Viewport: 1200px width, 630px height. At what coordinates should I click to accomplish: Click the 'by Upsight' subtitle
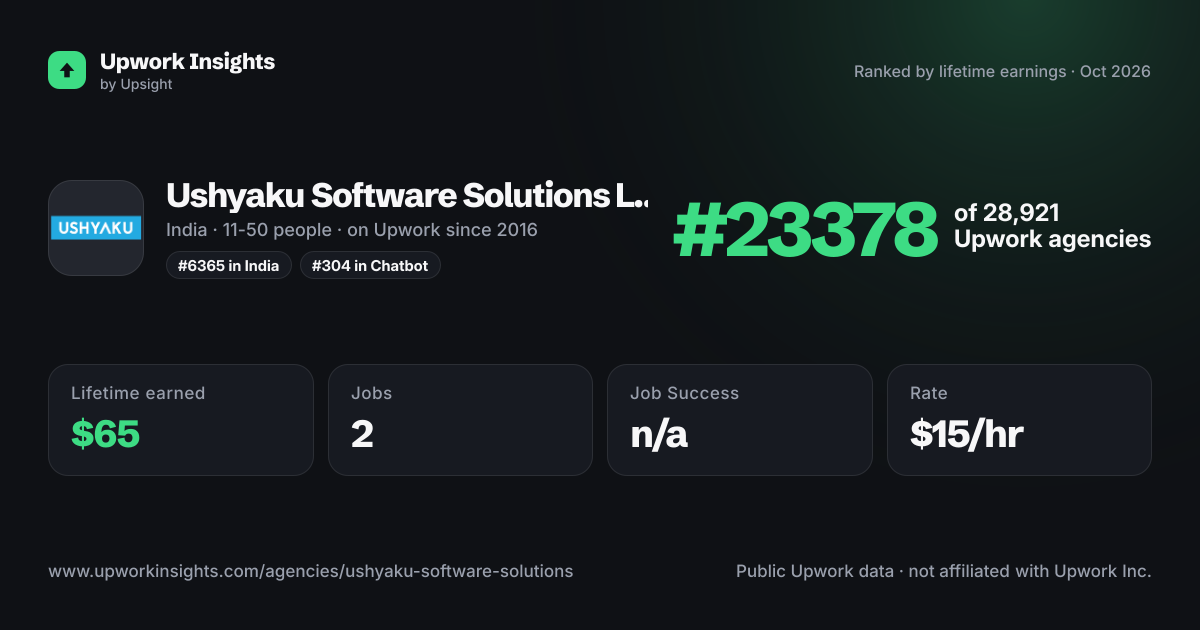pyautogui.click(x=136, y=85)
